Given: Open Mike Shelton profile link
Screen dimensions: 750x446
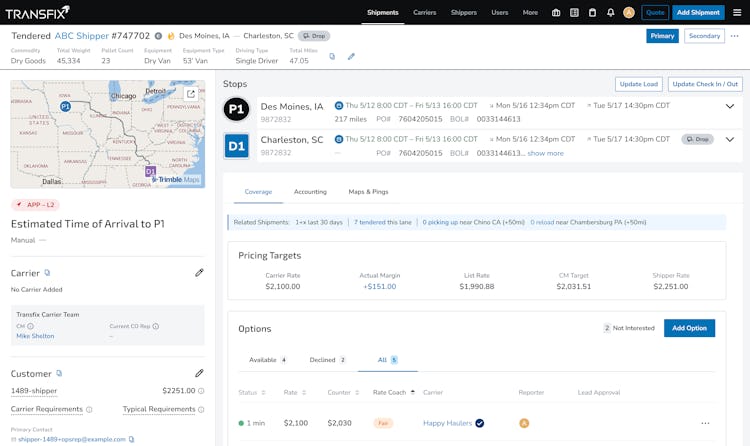Looking at the screenshot, I should pyautogui.click(x=35, y=336).
